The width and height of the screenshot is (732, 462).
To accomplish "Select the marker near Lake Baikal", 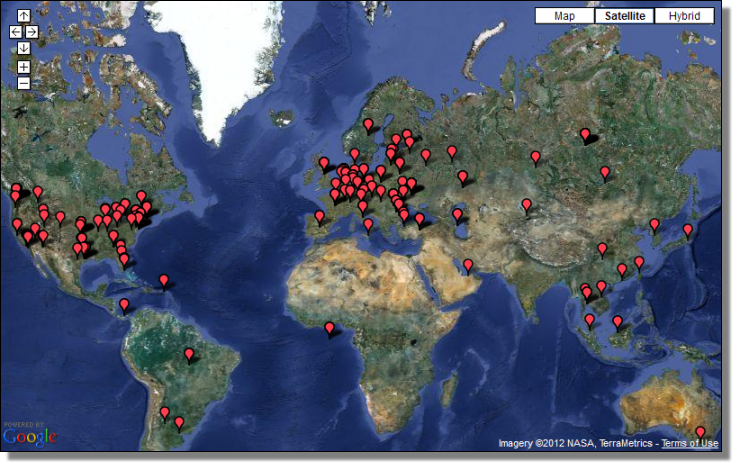I will click(605, 174).
